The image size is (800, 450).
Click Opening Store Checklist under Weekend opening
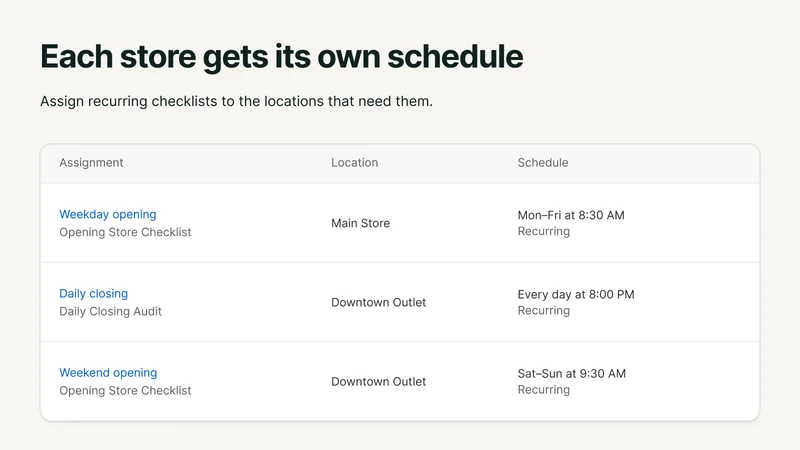(x=125, y=390)
